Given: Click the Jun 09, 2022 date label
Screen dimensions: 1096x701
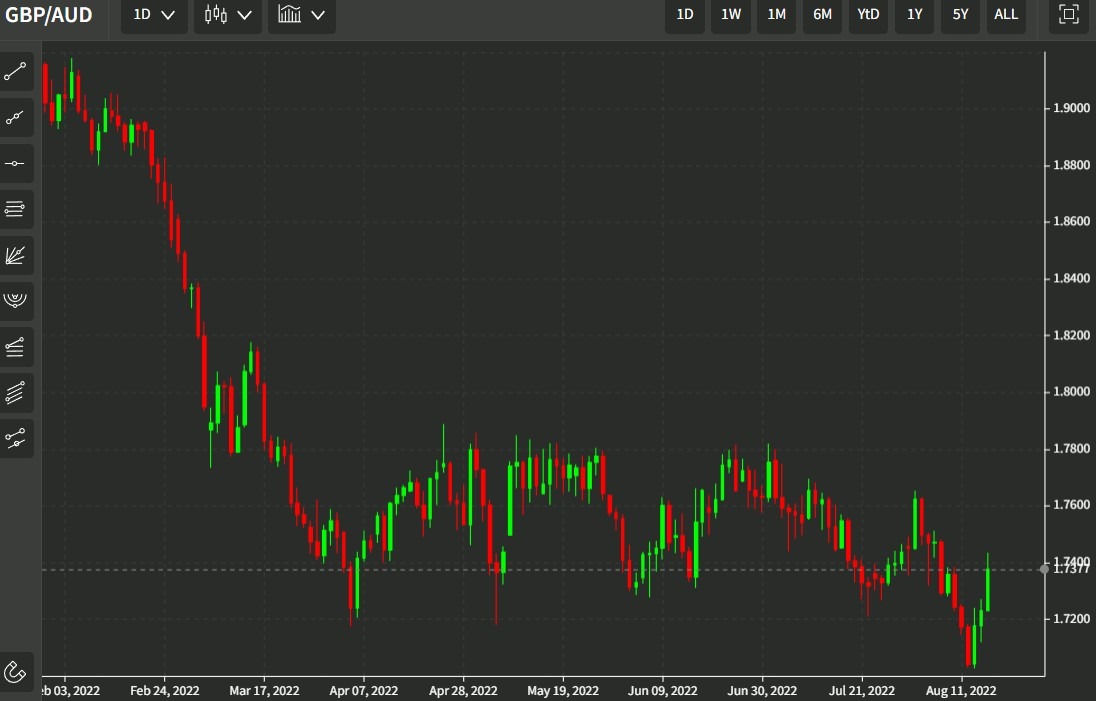Looking at the screenshot, I should [x=663, y=691].
